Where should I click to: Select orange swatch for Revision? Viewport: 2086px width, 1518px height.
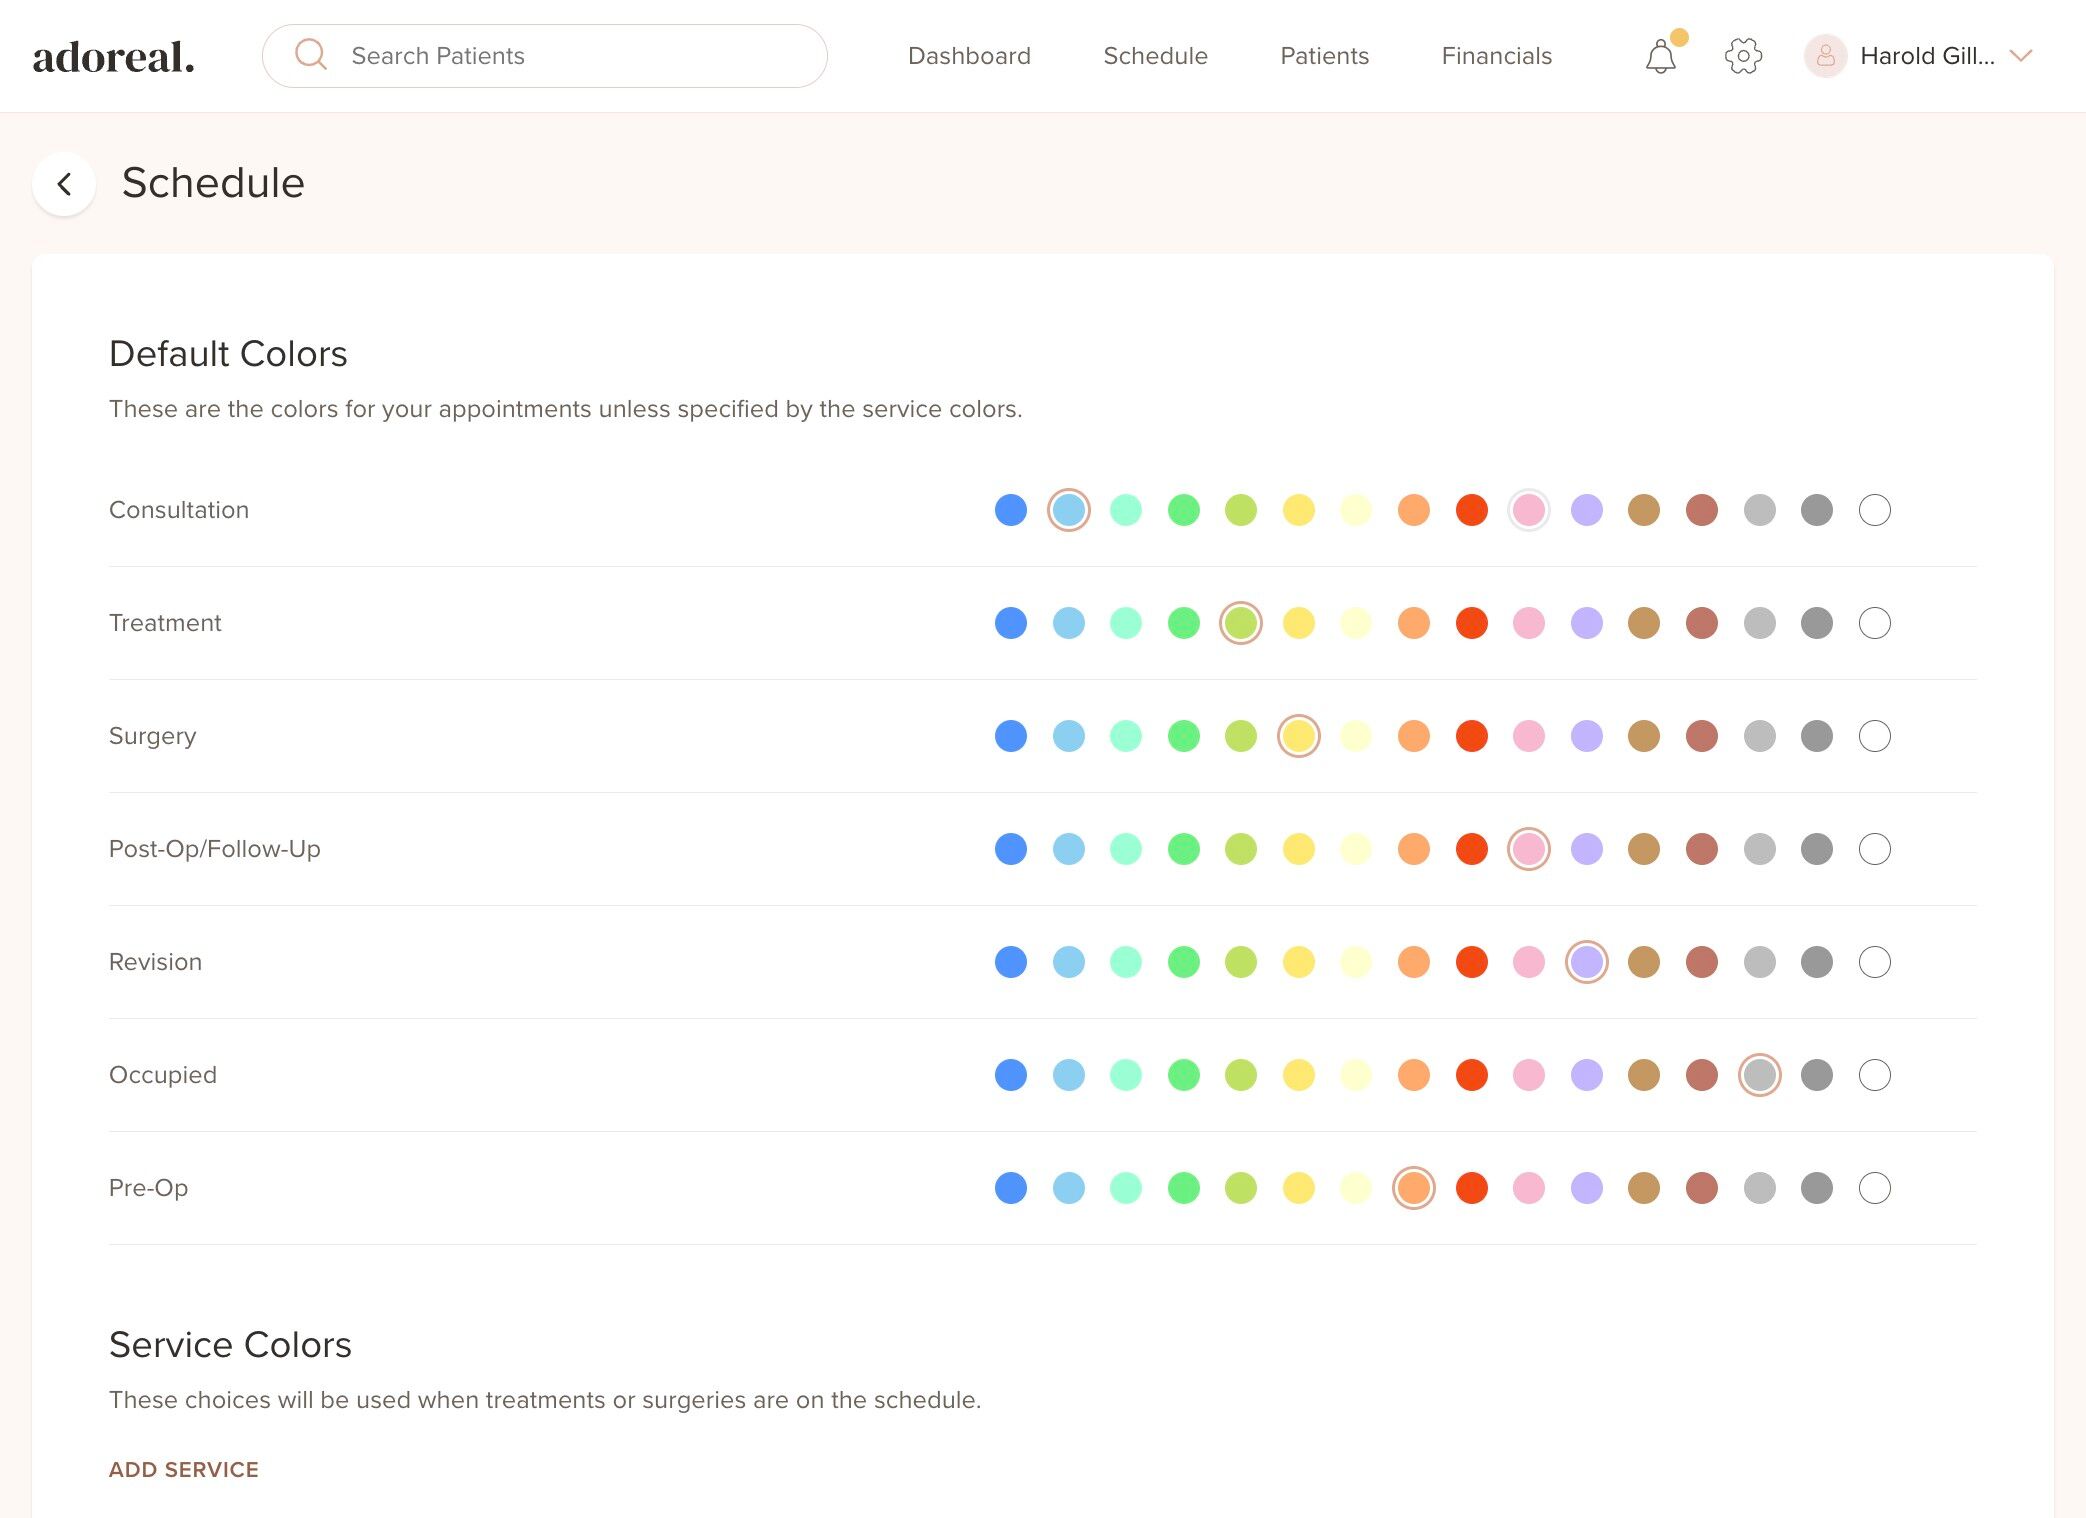click(1413, 962)
